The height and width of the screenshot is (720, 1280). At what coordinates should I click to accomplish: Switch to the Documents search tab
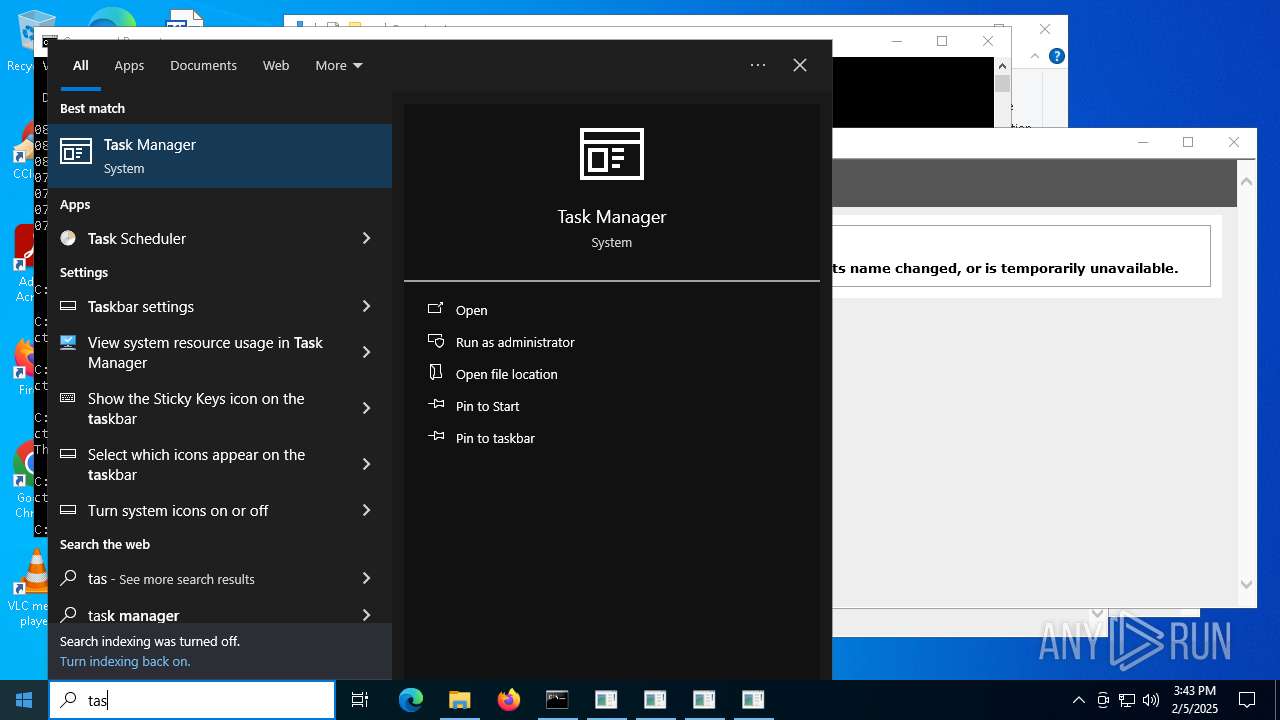[203, 65]
